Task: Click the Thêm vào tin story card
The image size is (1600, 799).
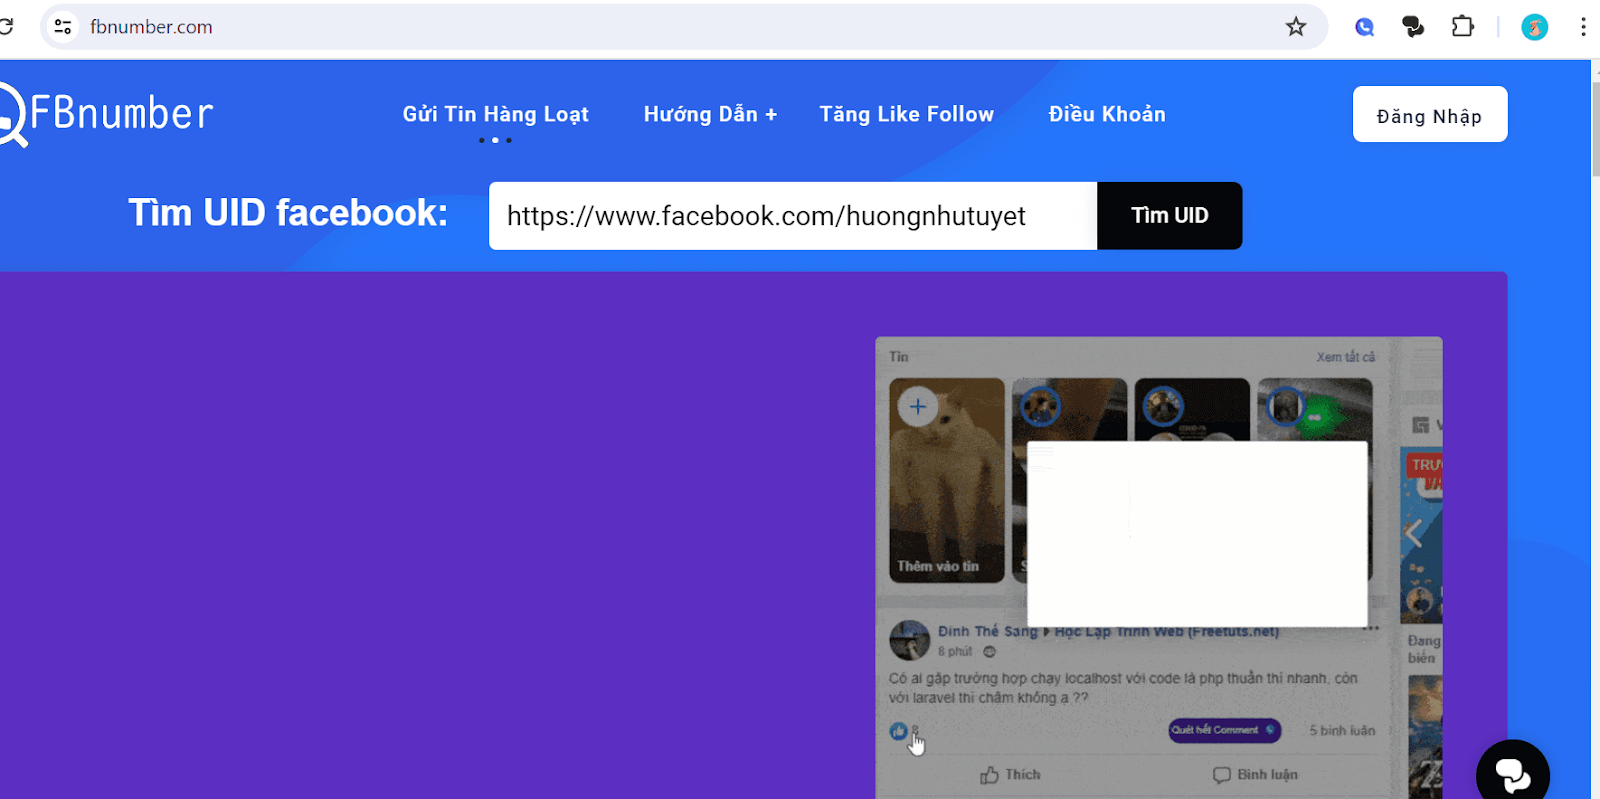Action: pyautogui.click(x=947, y=480)
